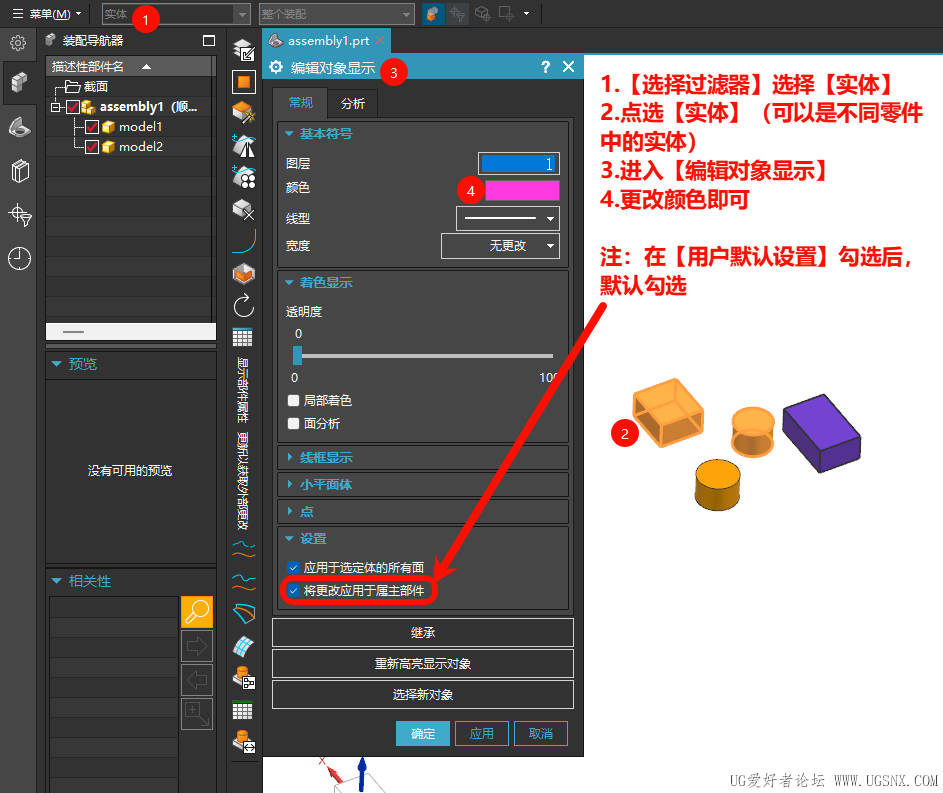
Task: Click the cube with X delete icon
Action: click(x=244, y=210)
